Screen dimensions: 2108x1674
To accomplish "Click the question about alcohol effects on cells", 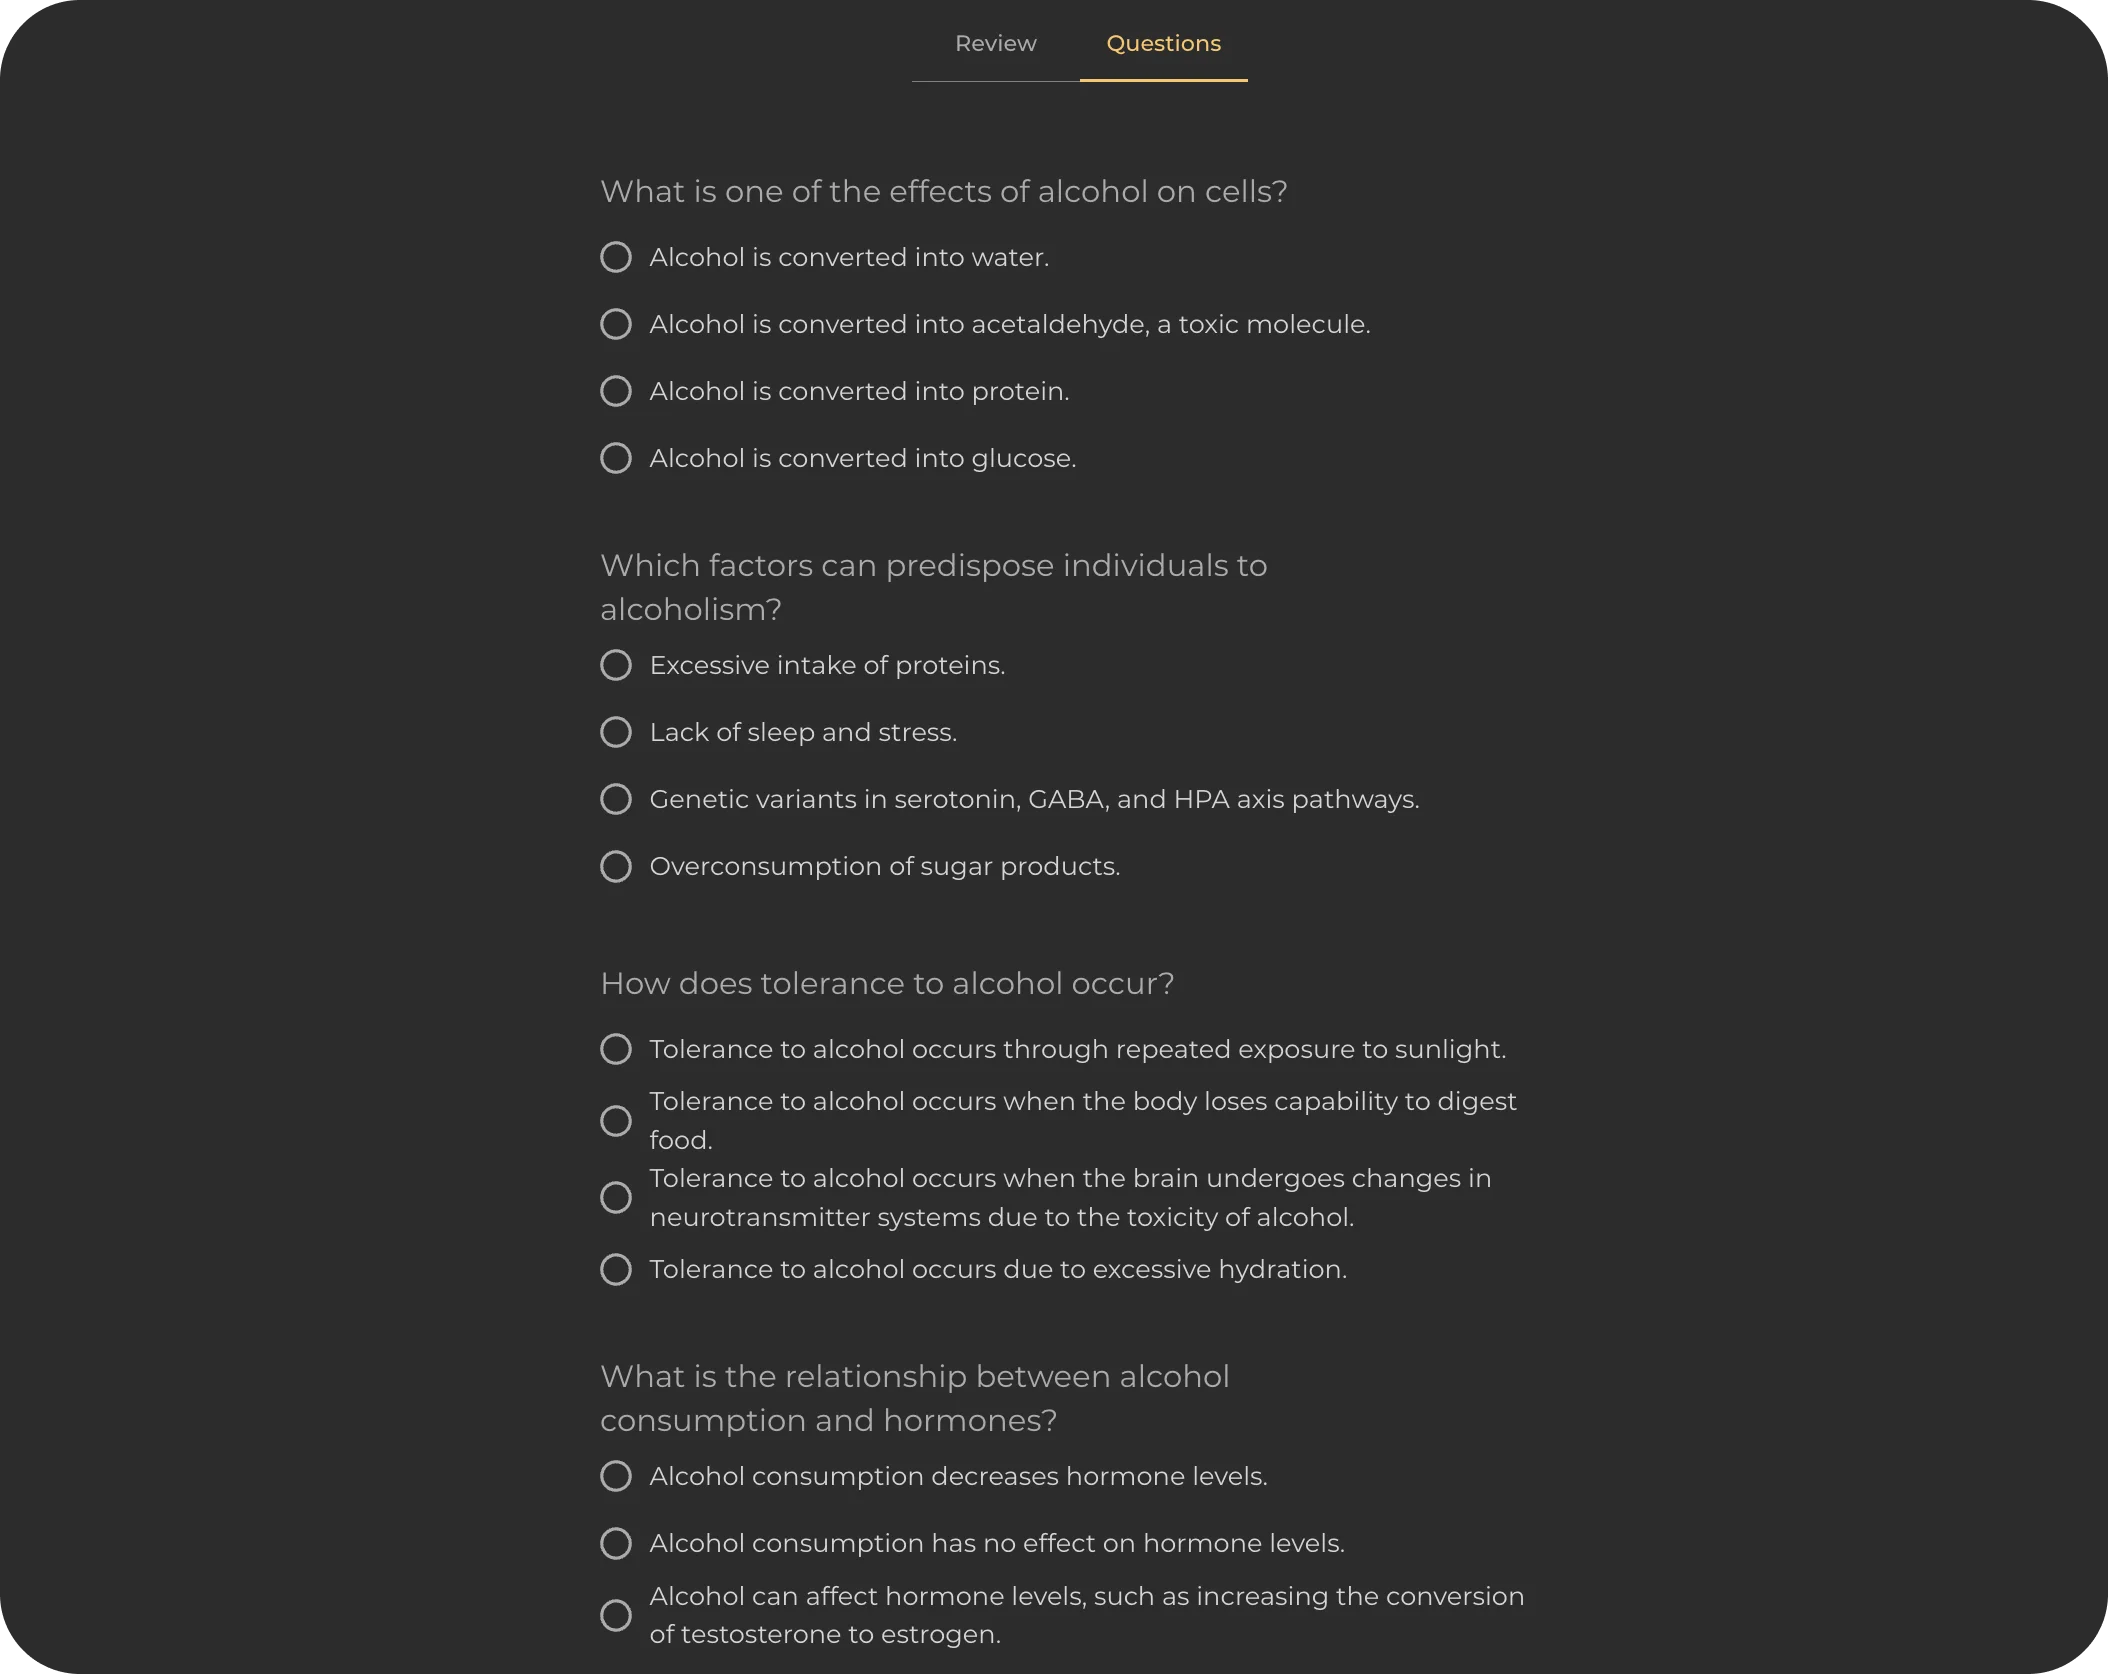I will (x=943, y=191).
